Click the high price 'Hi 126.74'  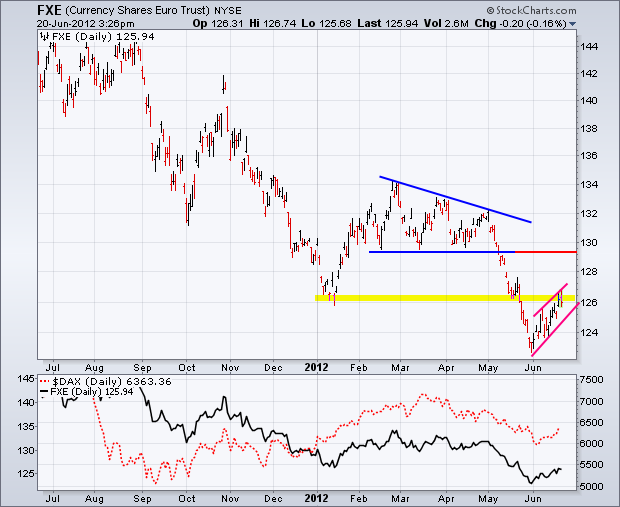272,24
